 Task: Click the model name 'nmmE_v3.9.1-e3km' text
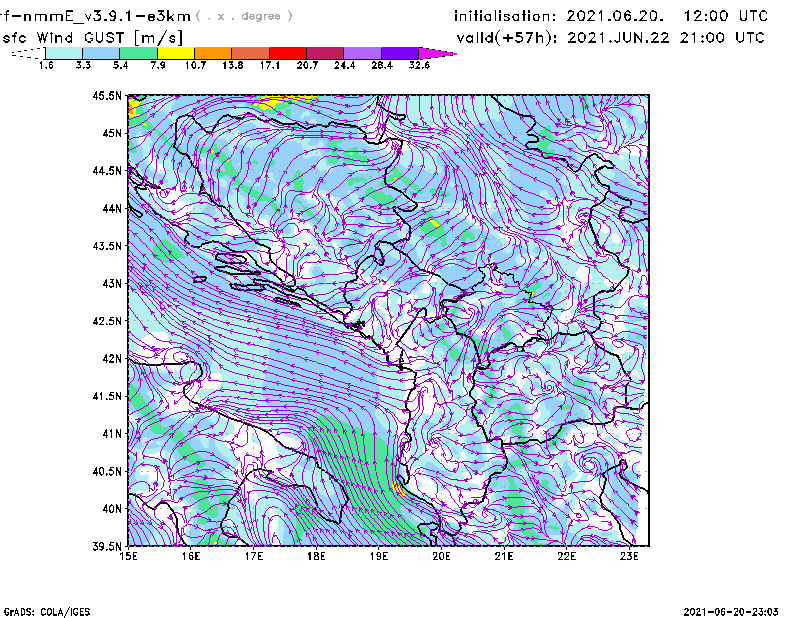coord(107,16)
